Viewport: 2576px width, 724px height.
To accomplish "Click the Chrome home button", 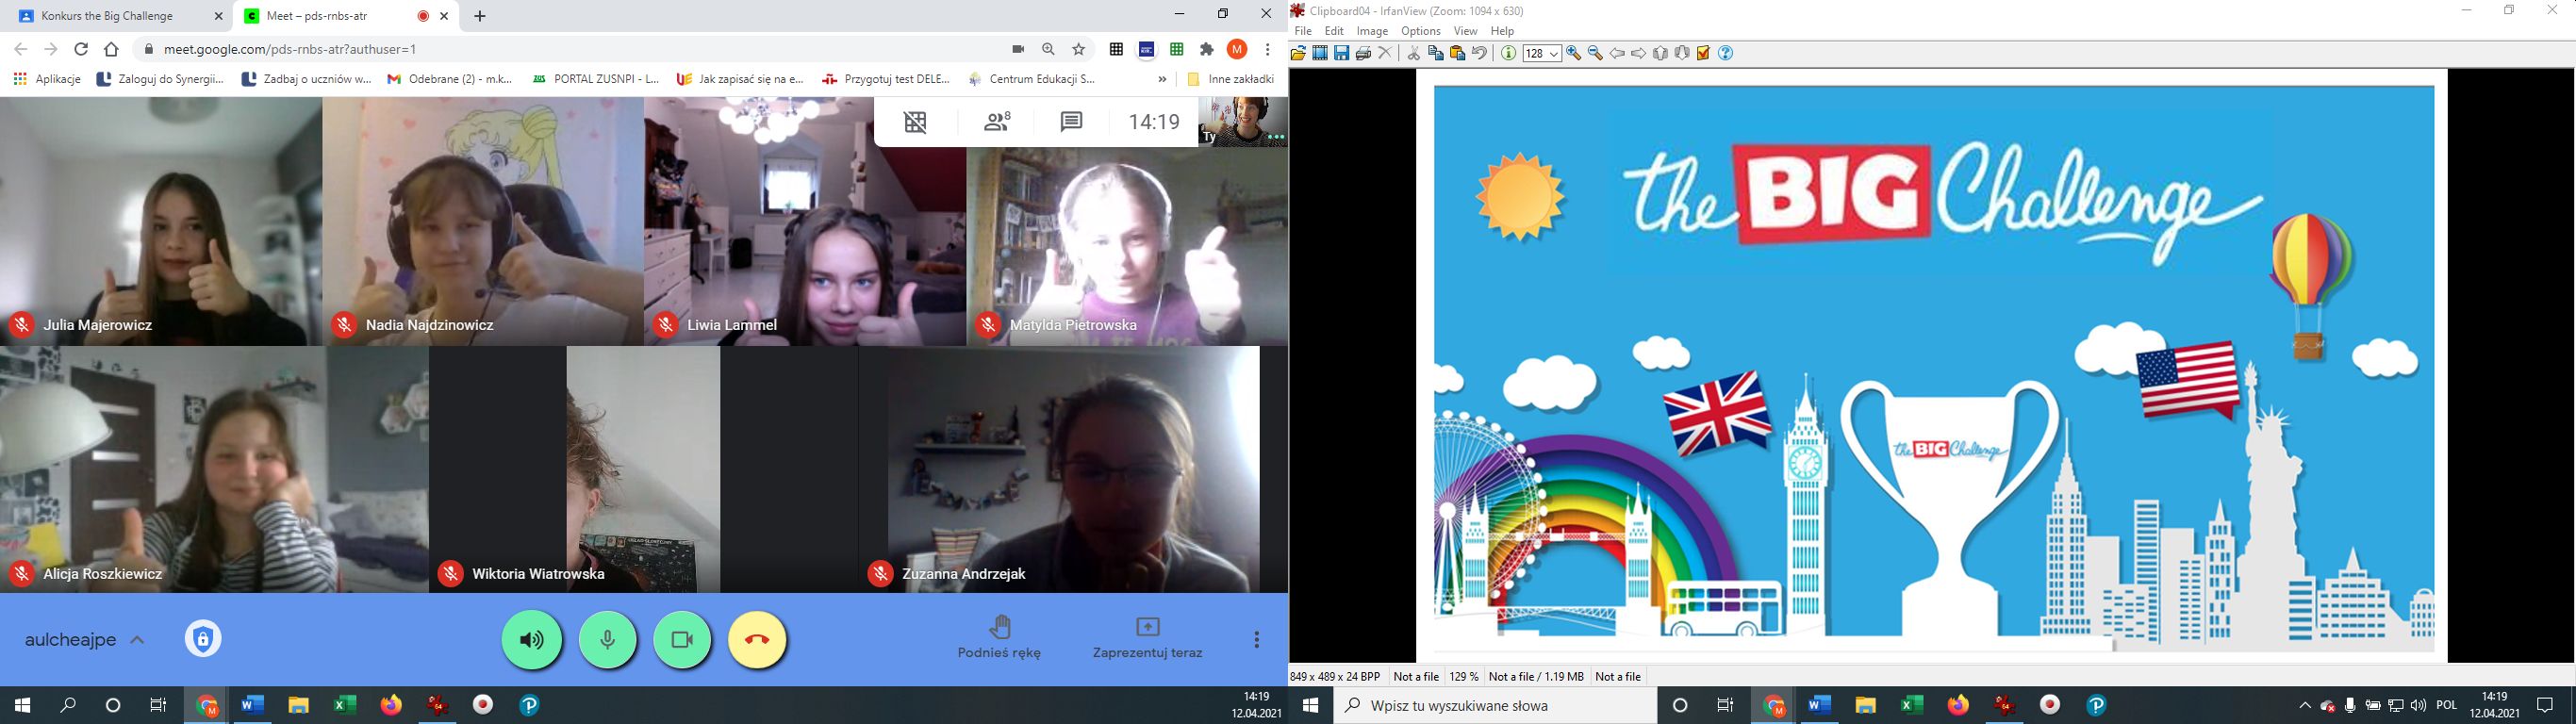I will point(111,49).
